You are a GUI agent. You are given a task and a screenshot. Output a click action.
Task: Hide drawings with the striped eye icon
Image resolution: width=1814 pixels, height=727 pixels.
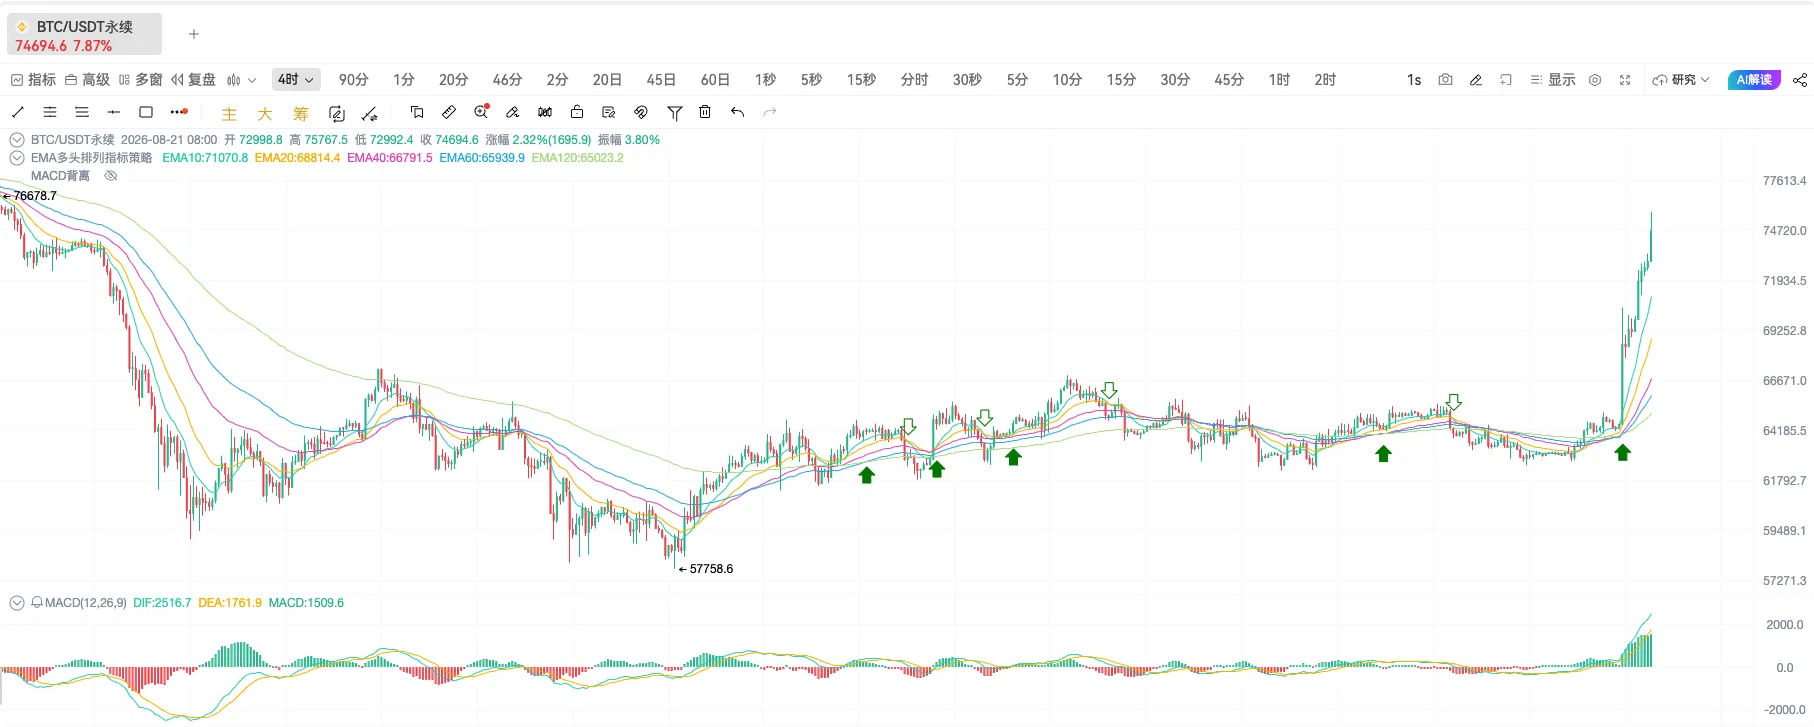(641, 112)
